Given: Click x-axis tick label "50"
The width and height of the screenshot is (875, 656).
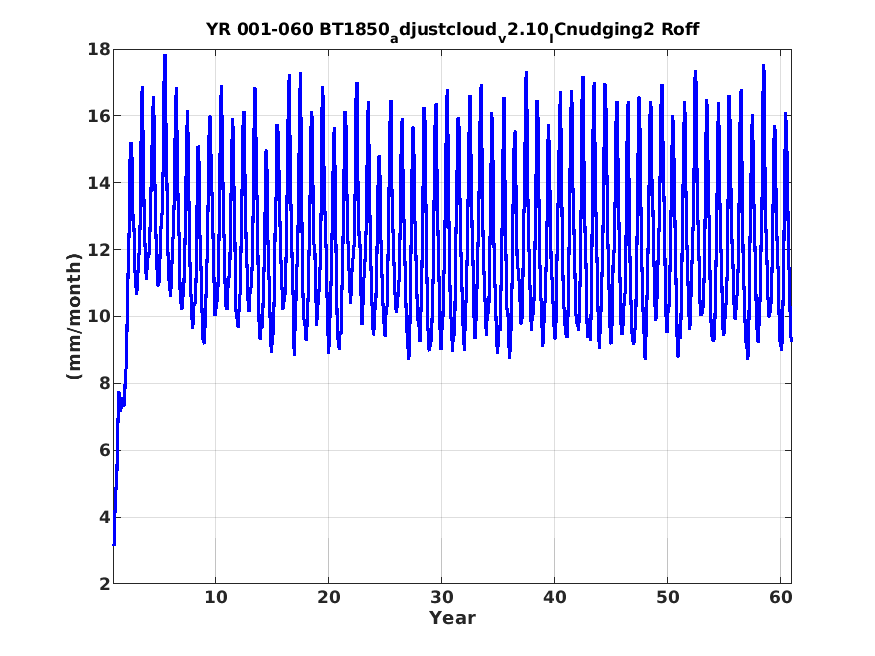Looking at the screenshot, I should pyautogui.click(x=667, y=597).
